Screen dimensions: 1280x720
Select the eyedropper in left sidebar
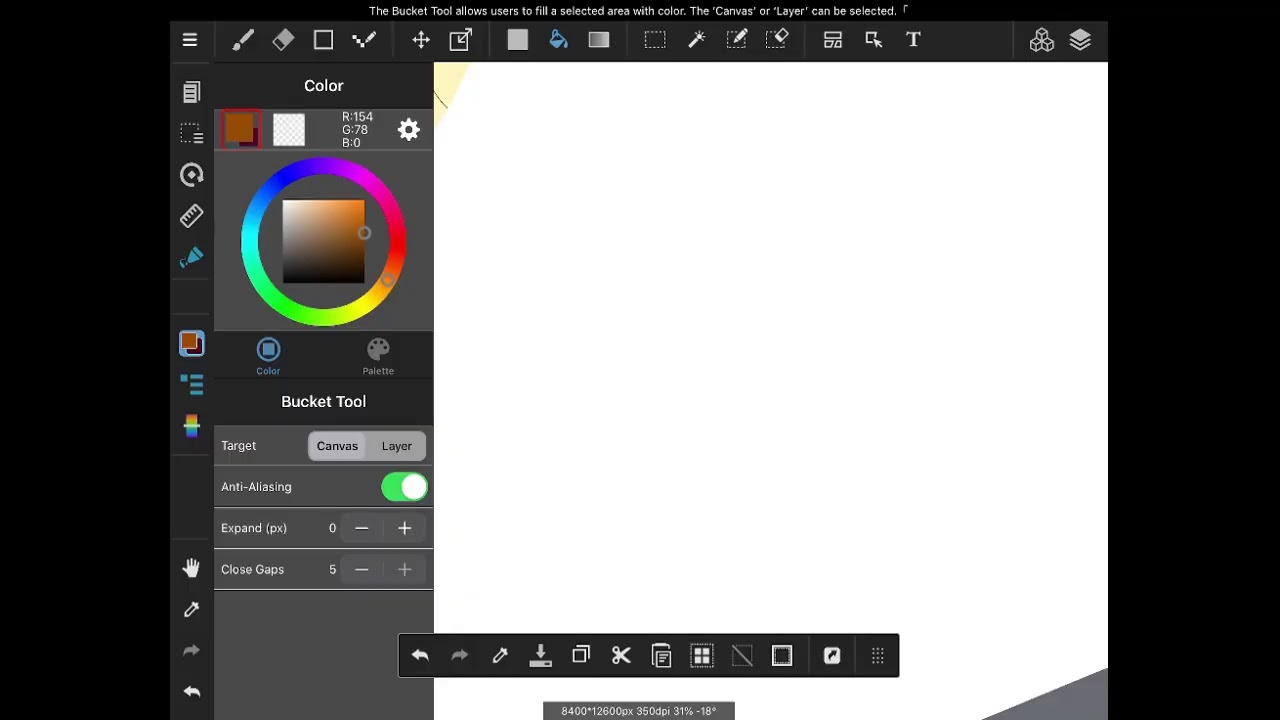click(192, 610)
